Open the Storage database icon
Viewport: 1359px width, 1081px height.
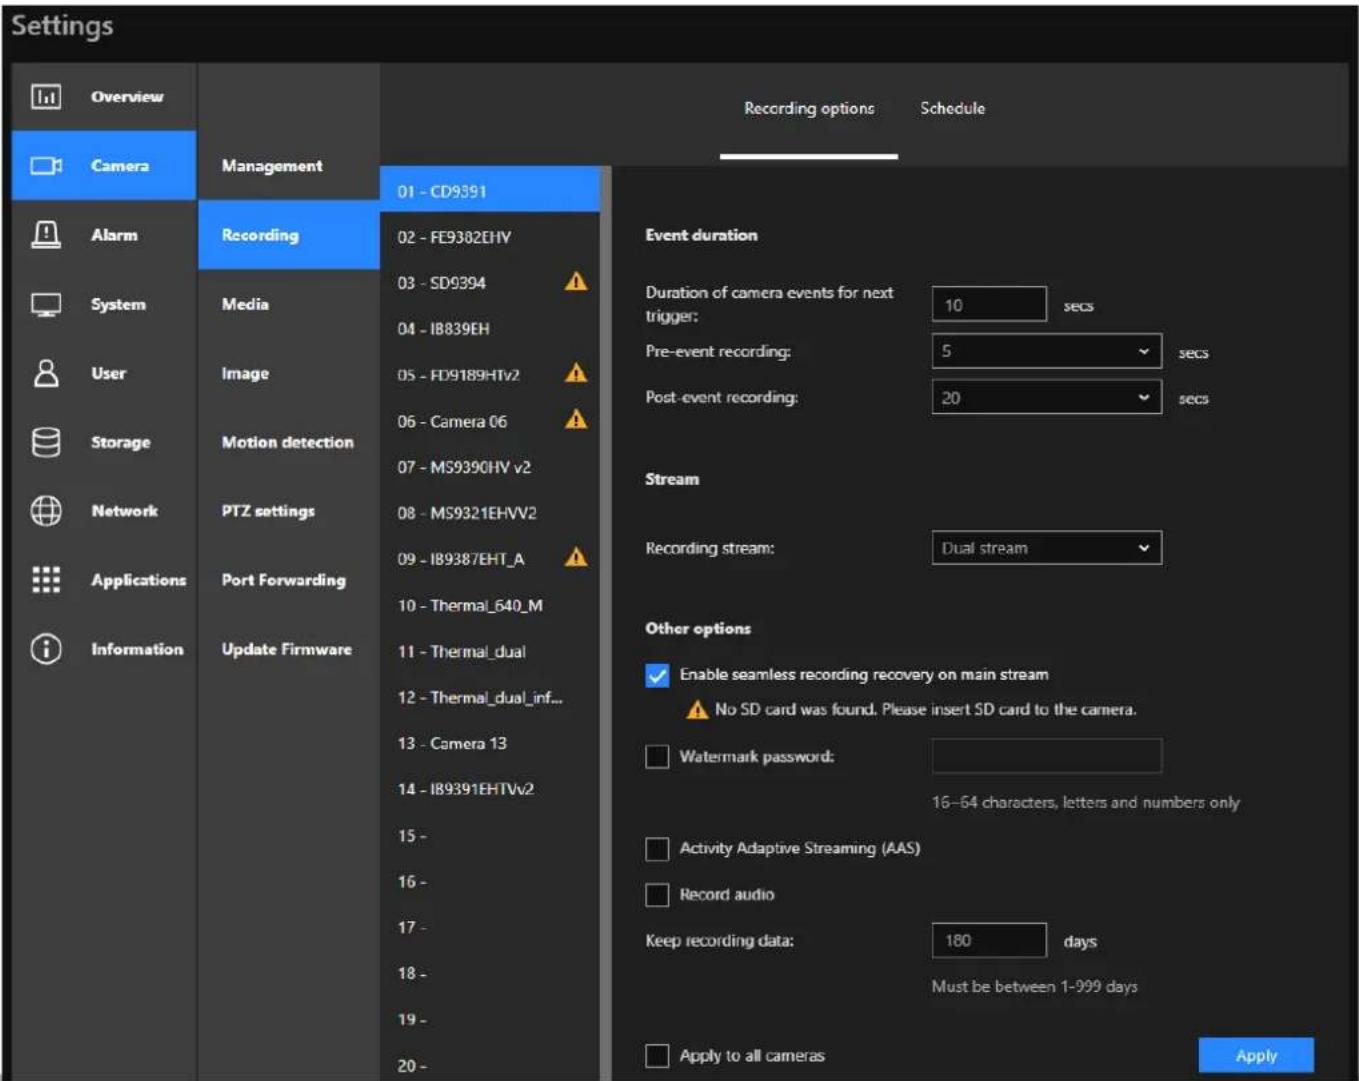pyautogui.click(x=46, y=442)
